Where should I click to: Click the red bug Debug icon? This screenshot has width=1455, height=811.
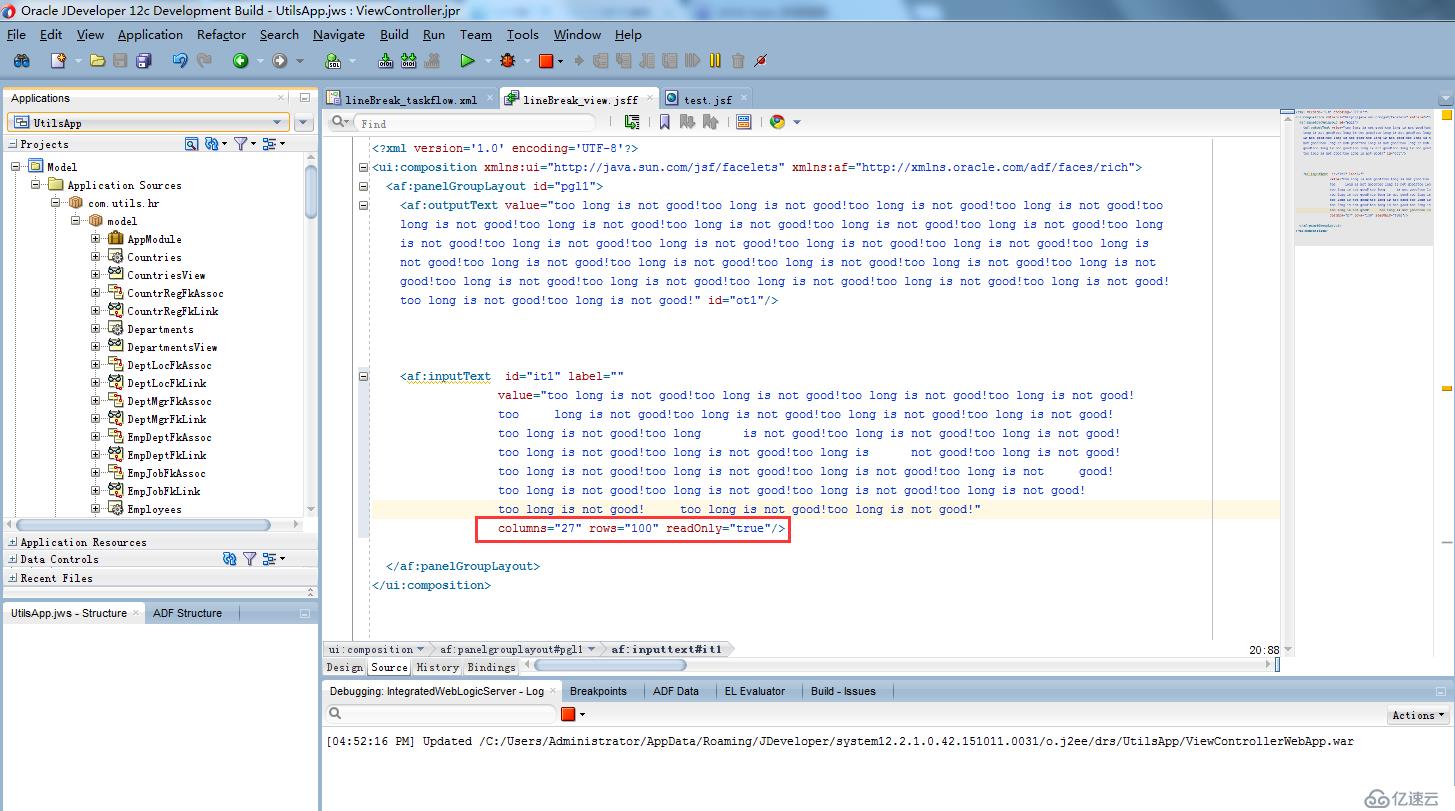[508, 61]
